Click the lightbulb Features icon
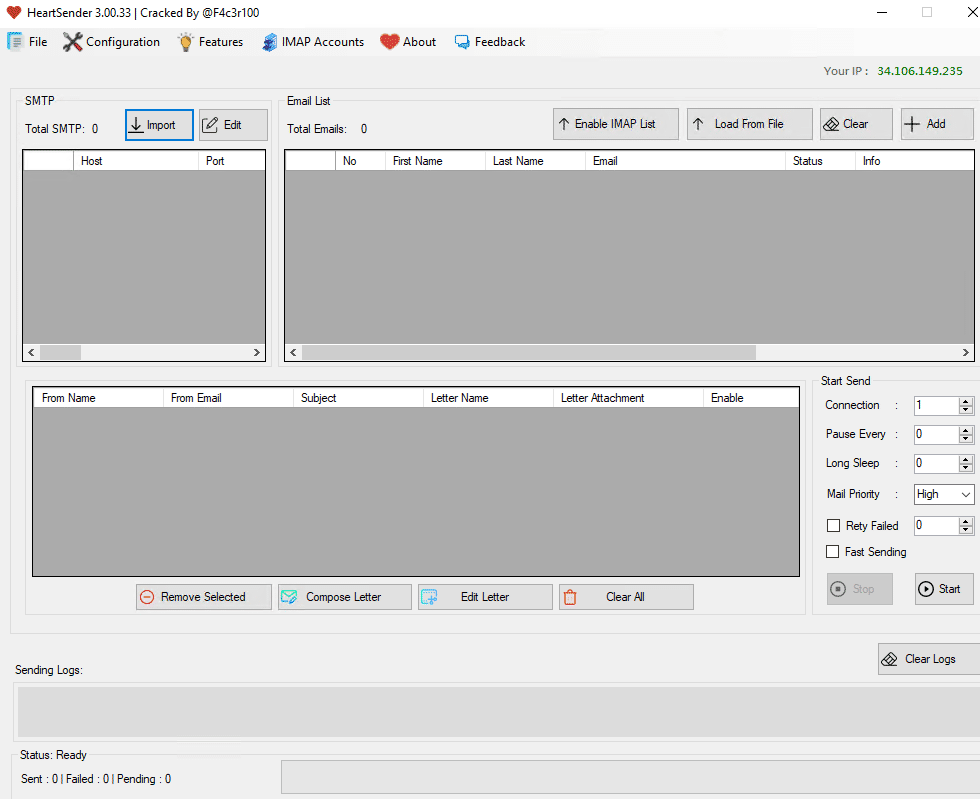Image resolution: width=980 pixels, height=799 pixels. pos(186,42)
